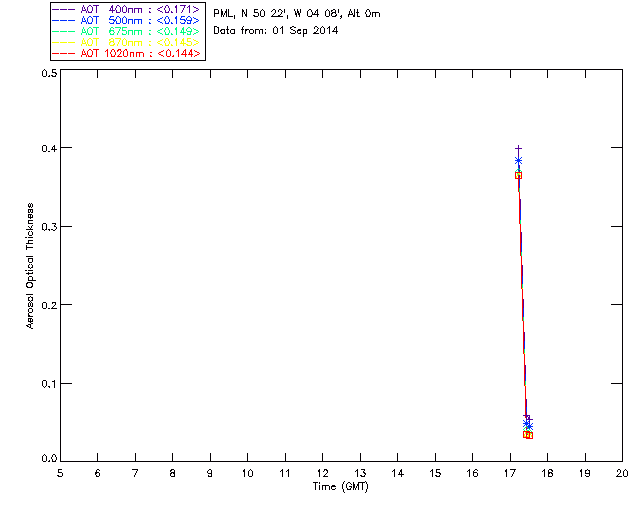Click the y-axis tick label 0.0

(x=49, y=459)
